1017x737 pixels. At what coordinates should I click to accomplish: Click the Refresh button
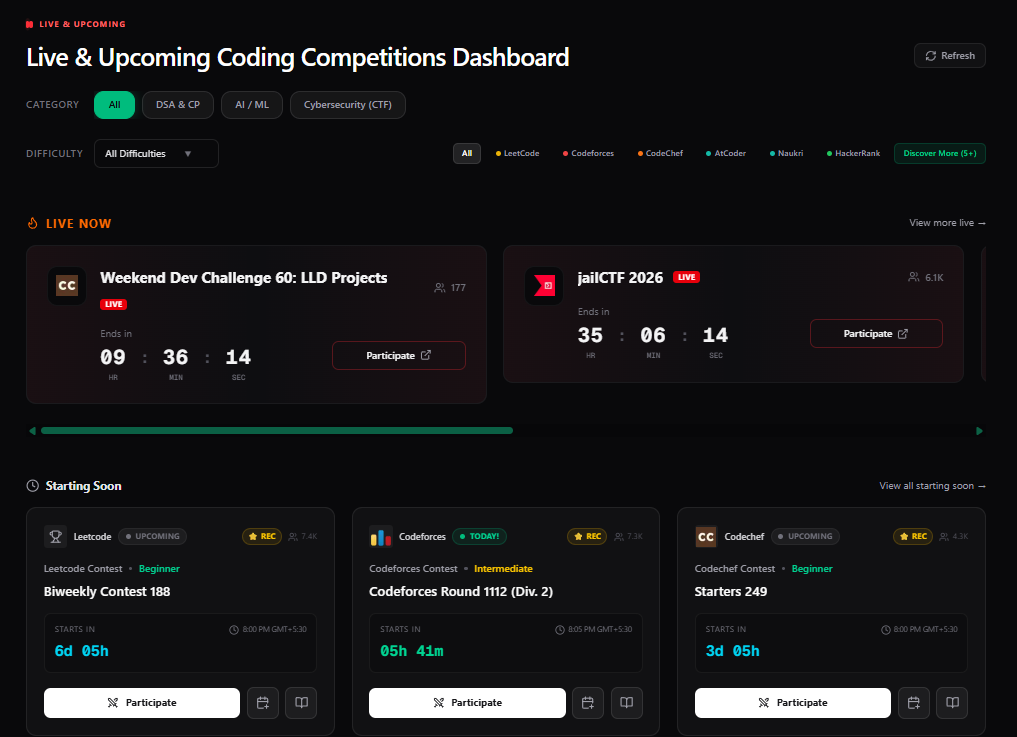[950, 56]
